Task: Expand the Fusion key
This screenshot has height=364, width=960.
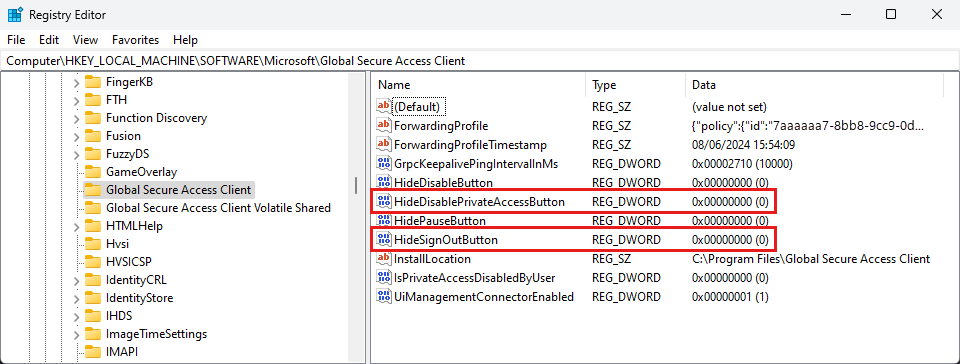Action: point(77,136)
